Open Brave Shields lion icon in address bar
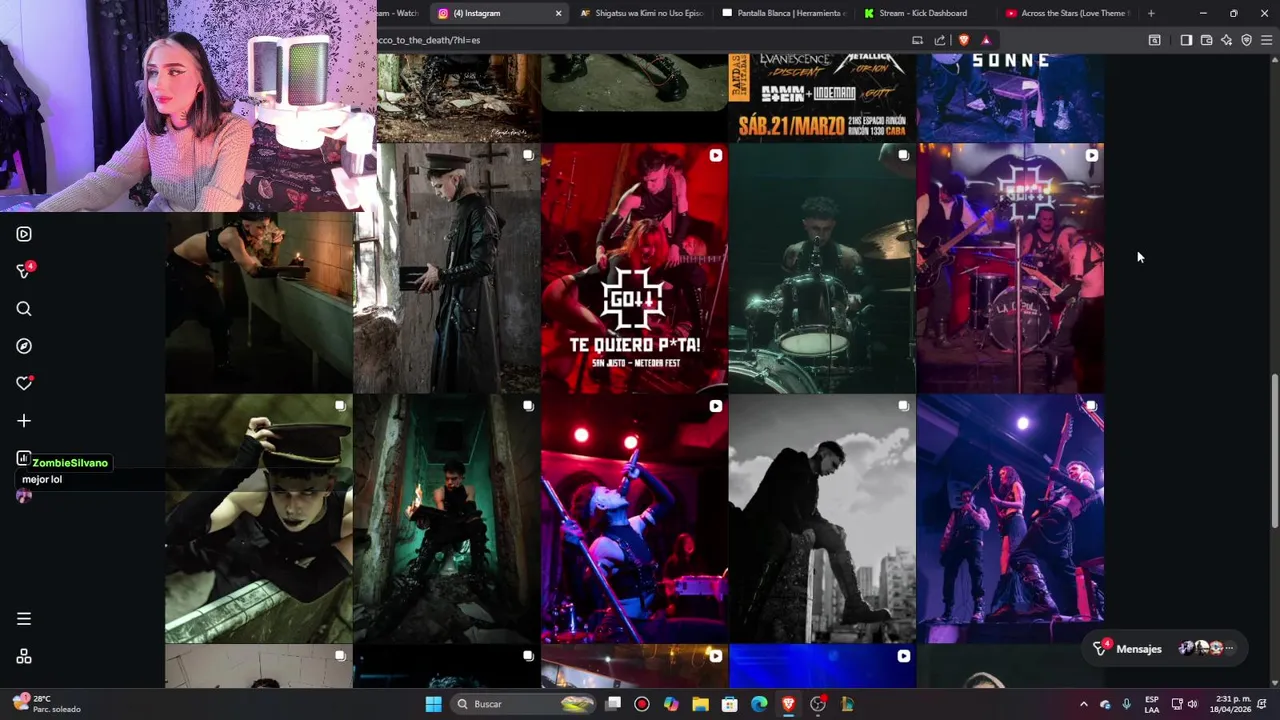Image resolution: width=1280 pixels, height=720 pixels. tap(964, 40)
